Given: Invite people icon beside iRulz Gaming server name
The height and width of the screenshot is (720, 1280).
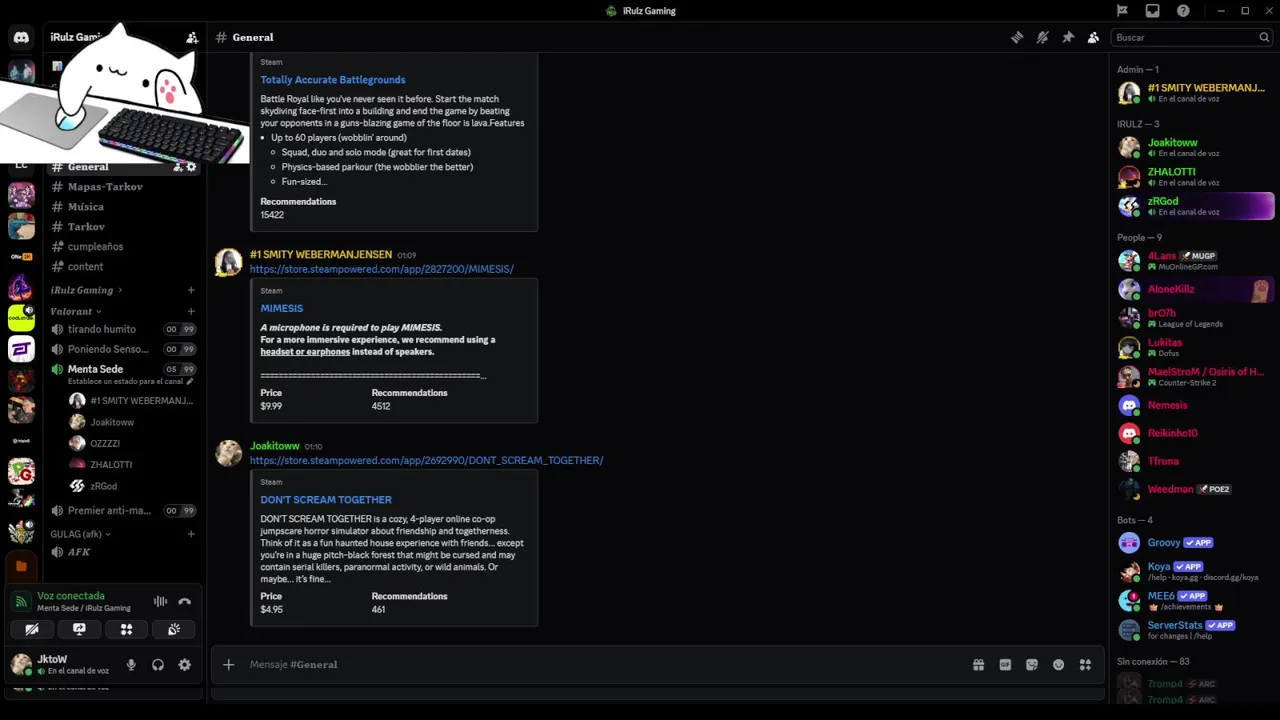Looking at the screenshot, I should pos(192,37).
